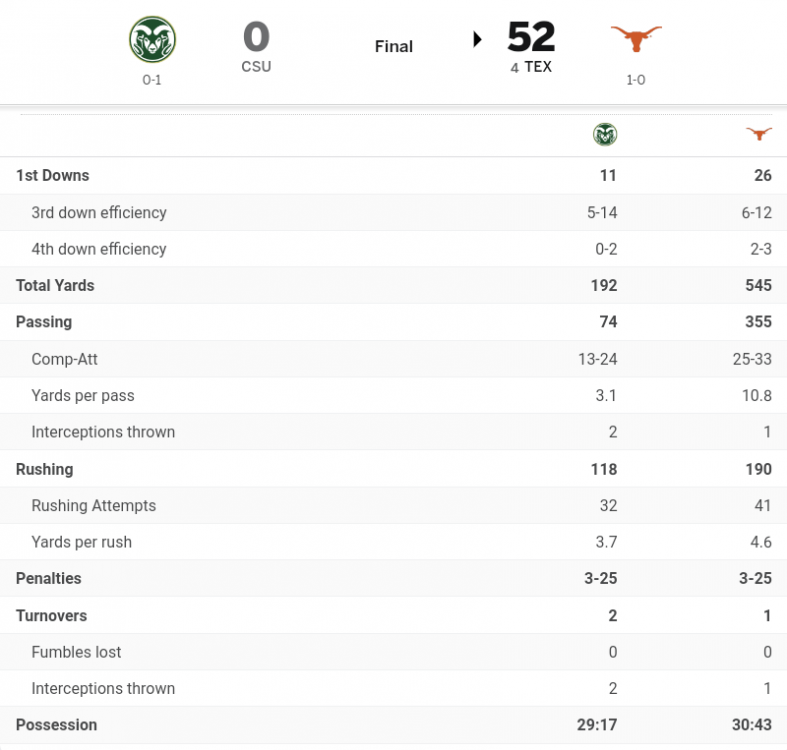
Task: Click the CSU 0-1 record text
Action: (152, 80)
